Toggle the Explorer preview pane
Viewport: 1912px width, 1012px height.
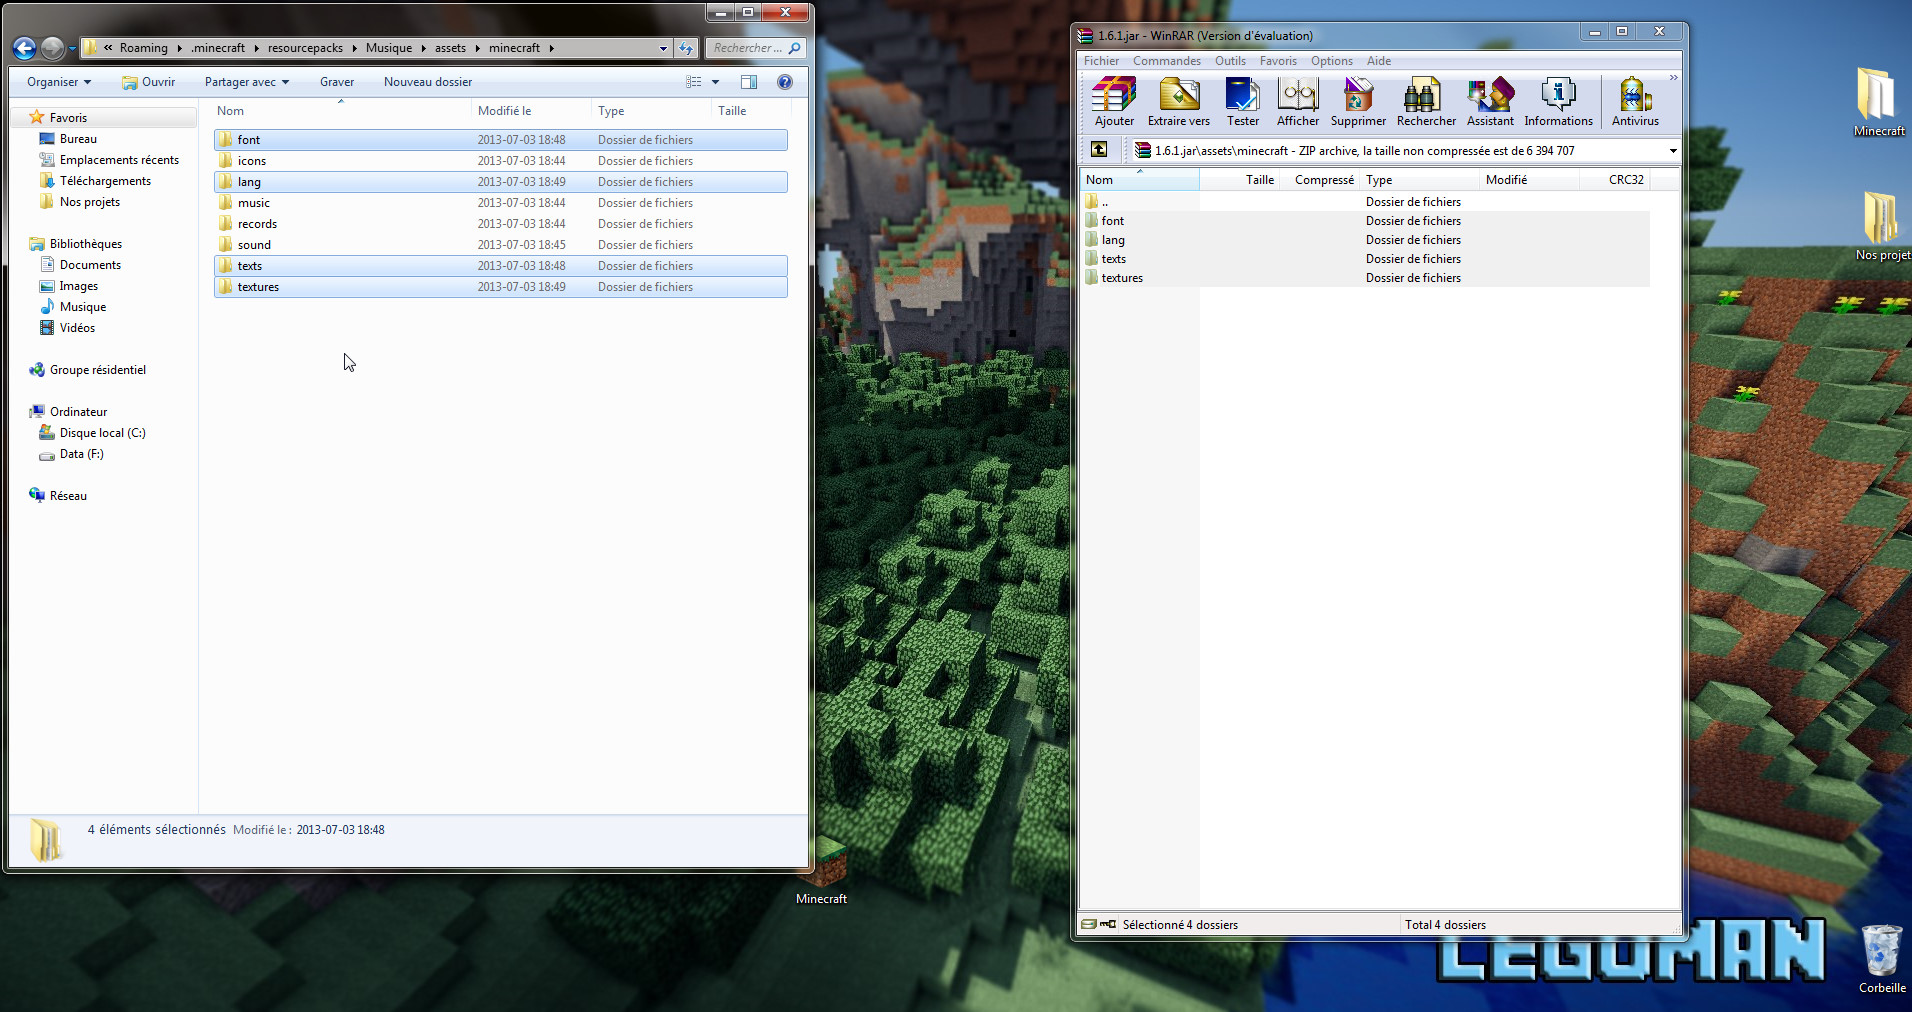[749, 82]
